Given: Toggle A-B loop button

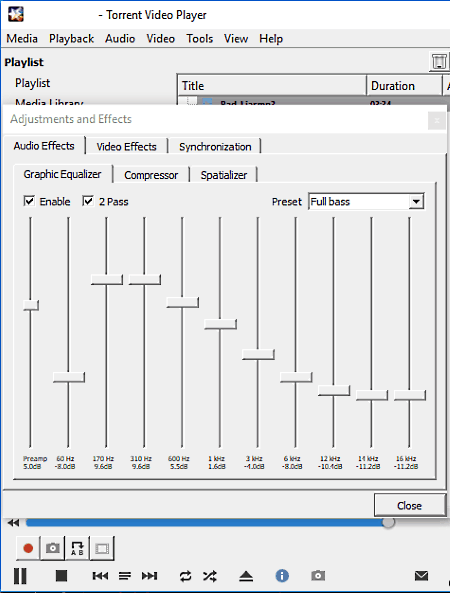Looking at the screenshot, I should tap(77, 548).
